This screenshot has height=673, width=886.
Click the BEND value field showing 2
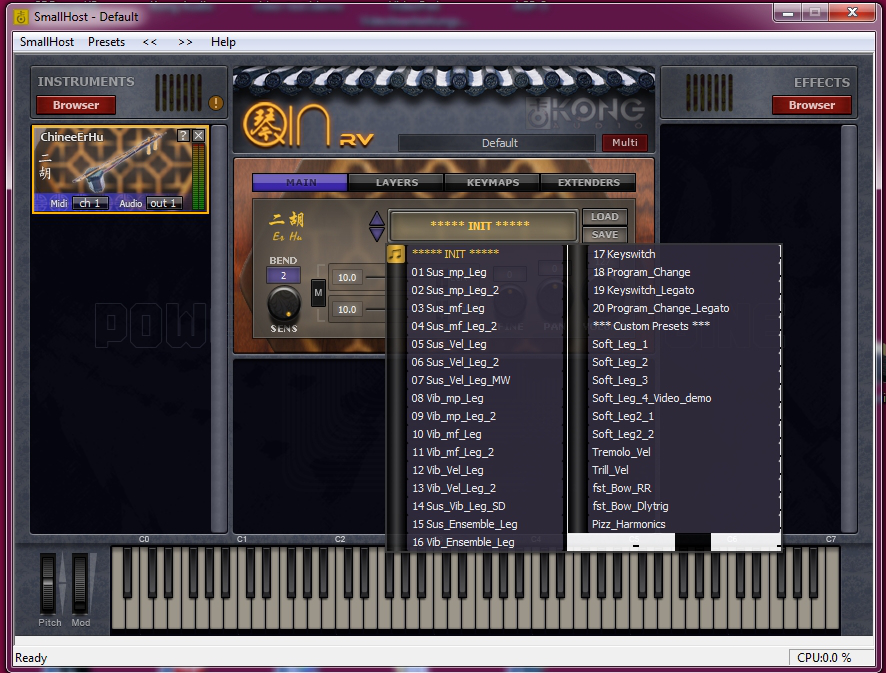[283, 276]
